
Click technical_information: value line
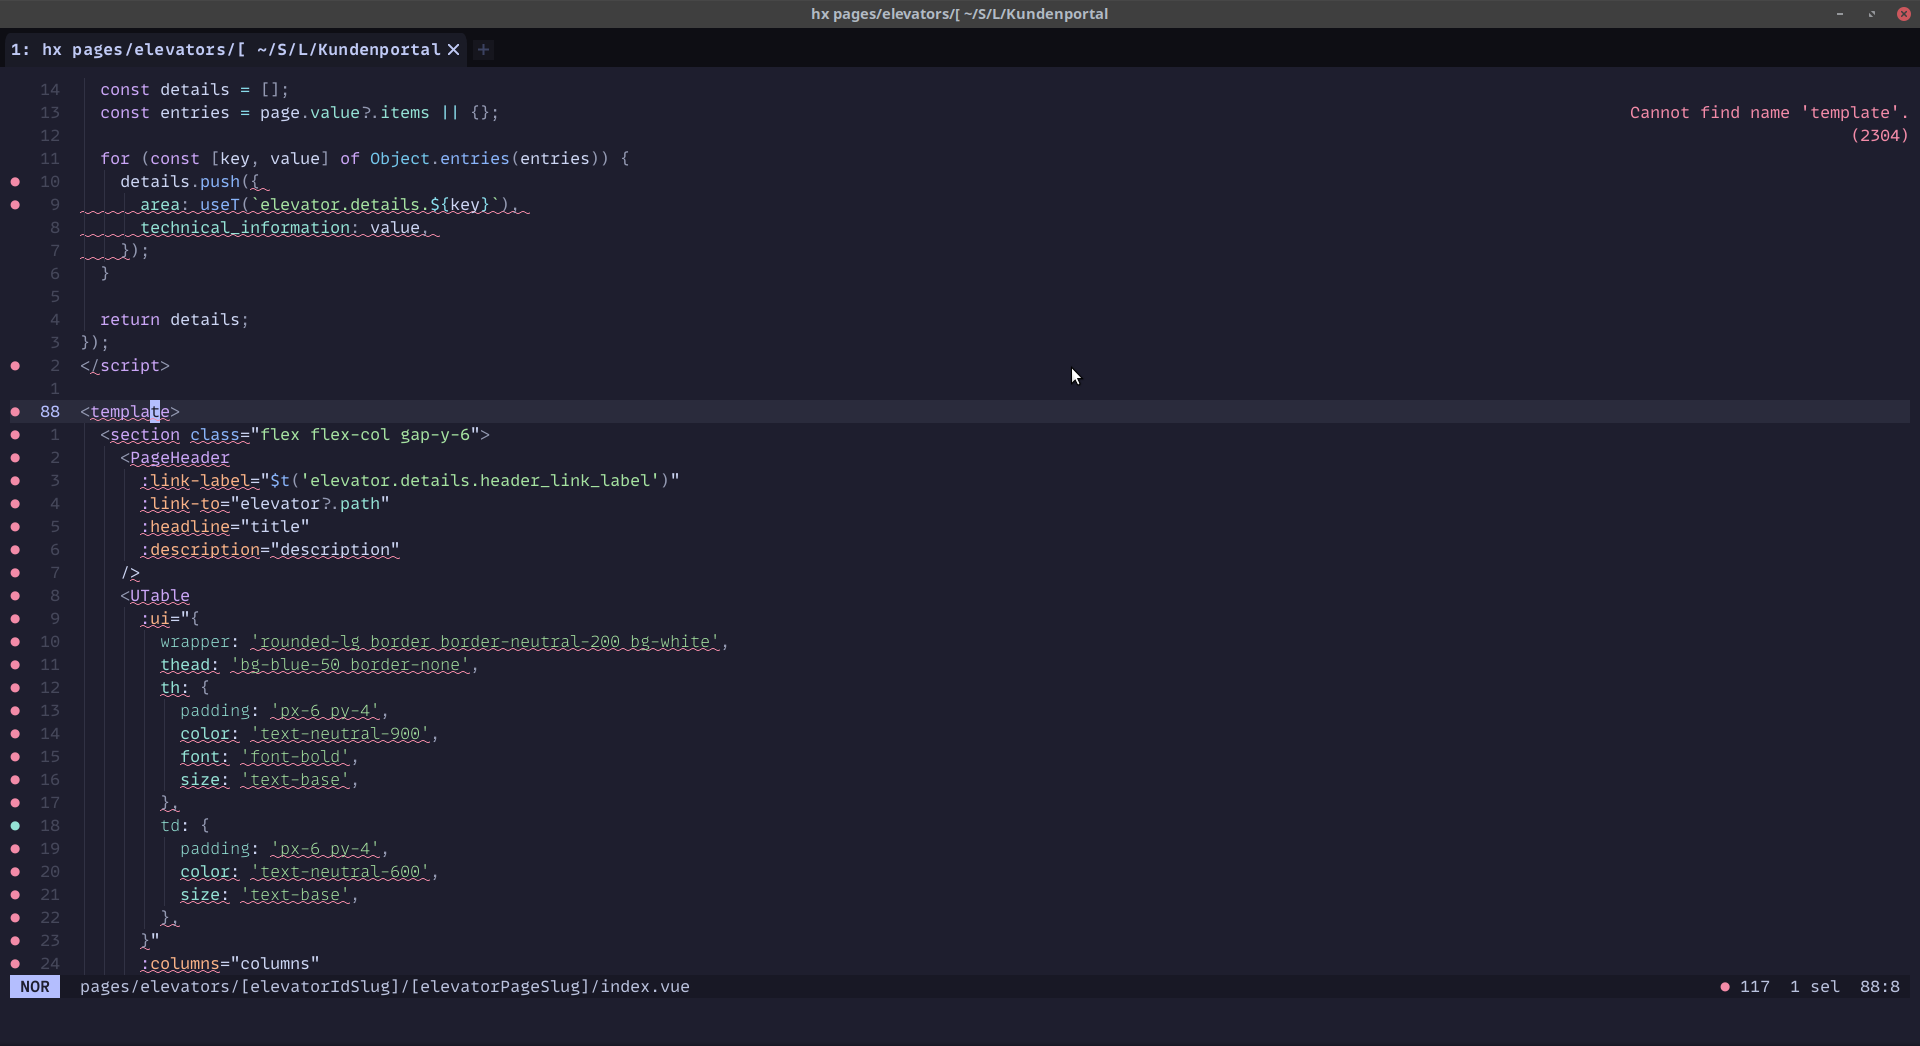pyautogui.click(x=285, y=228)
